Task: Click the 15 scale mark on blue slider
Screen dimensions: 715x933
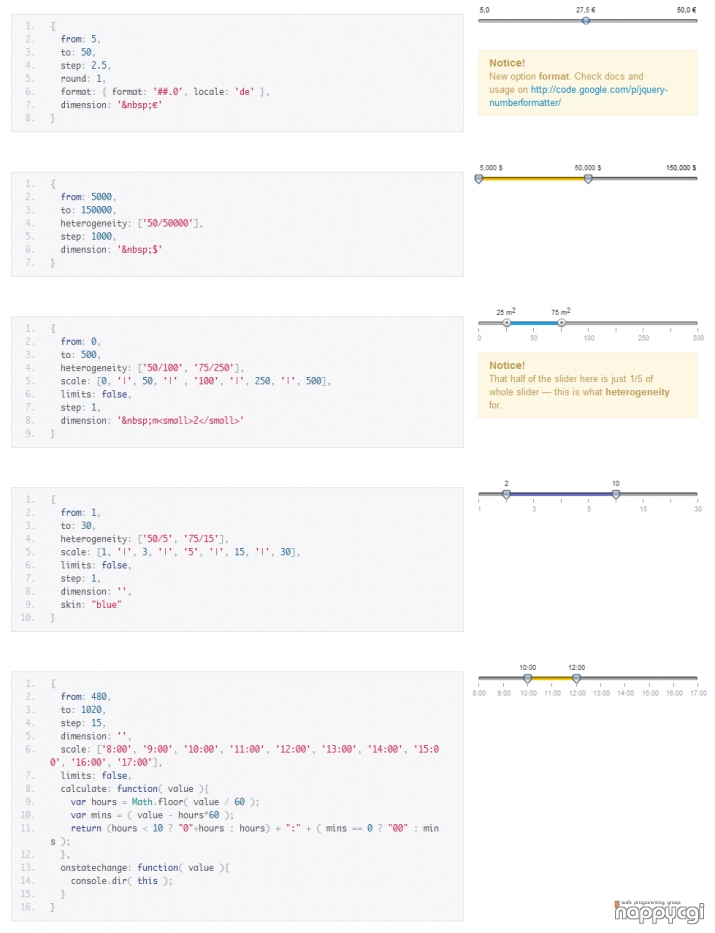Action: 643,509
